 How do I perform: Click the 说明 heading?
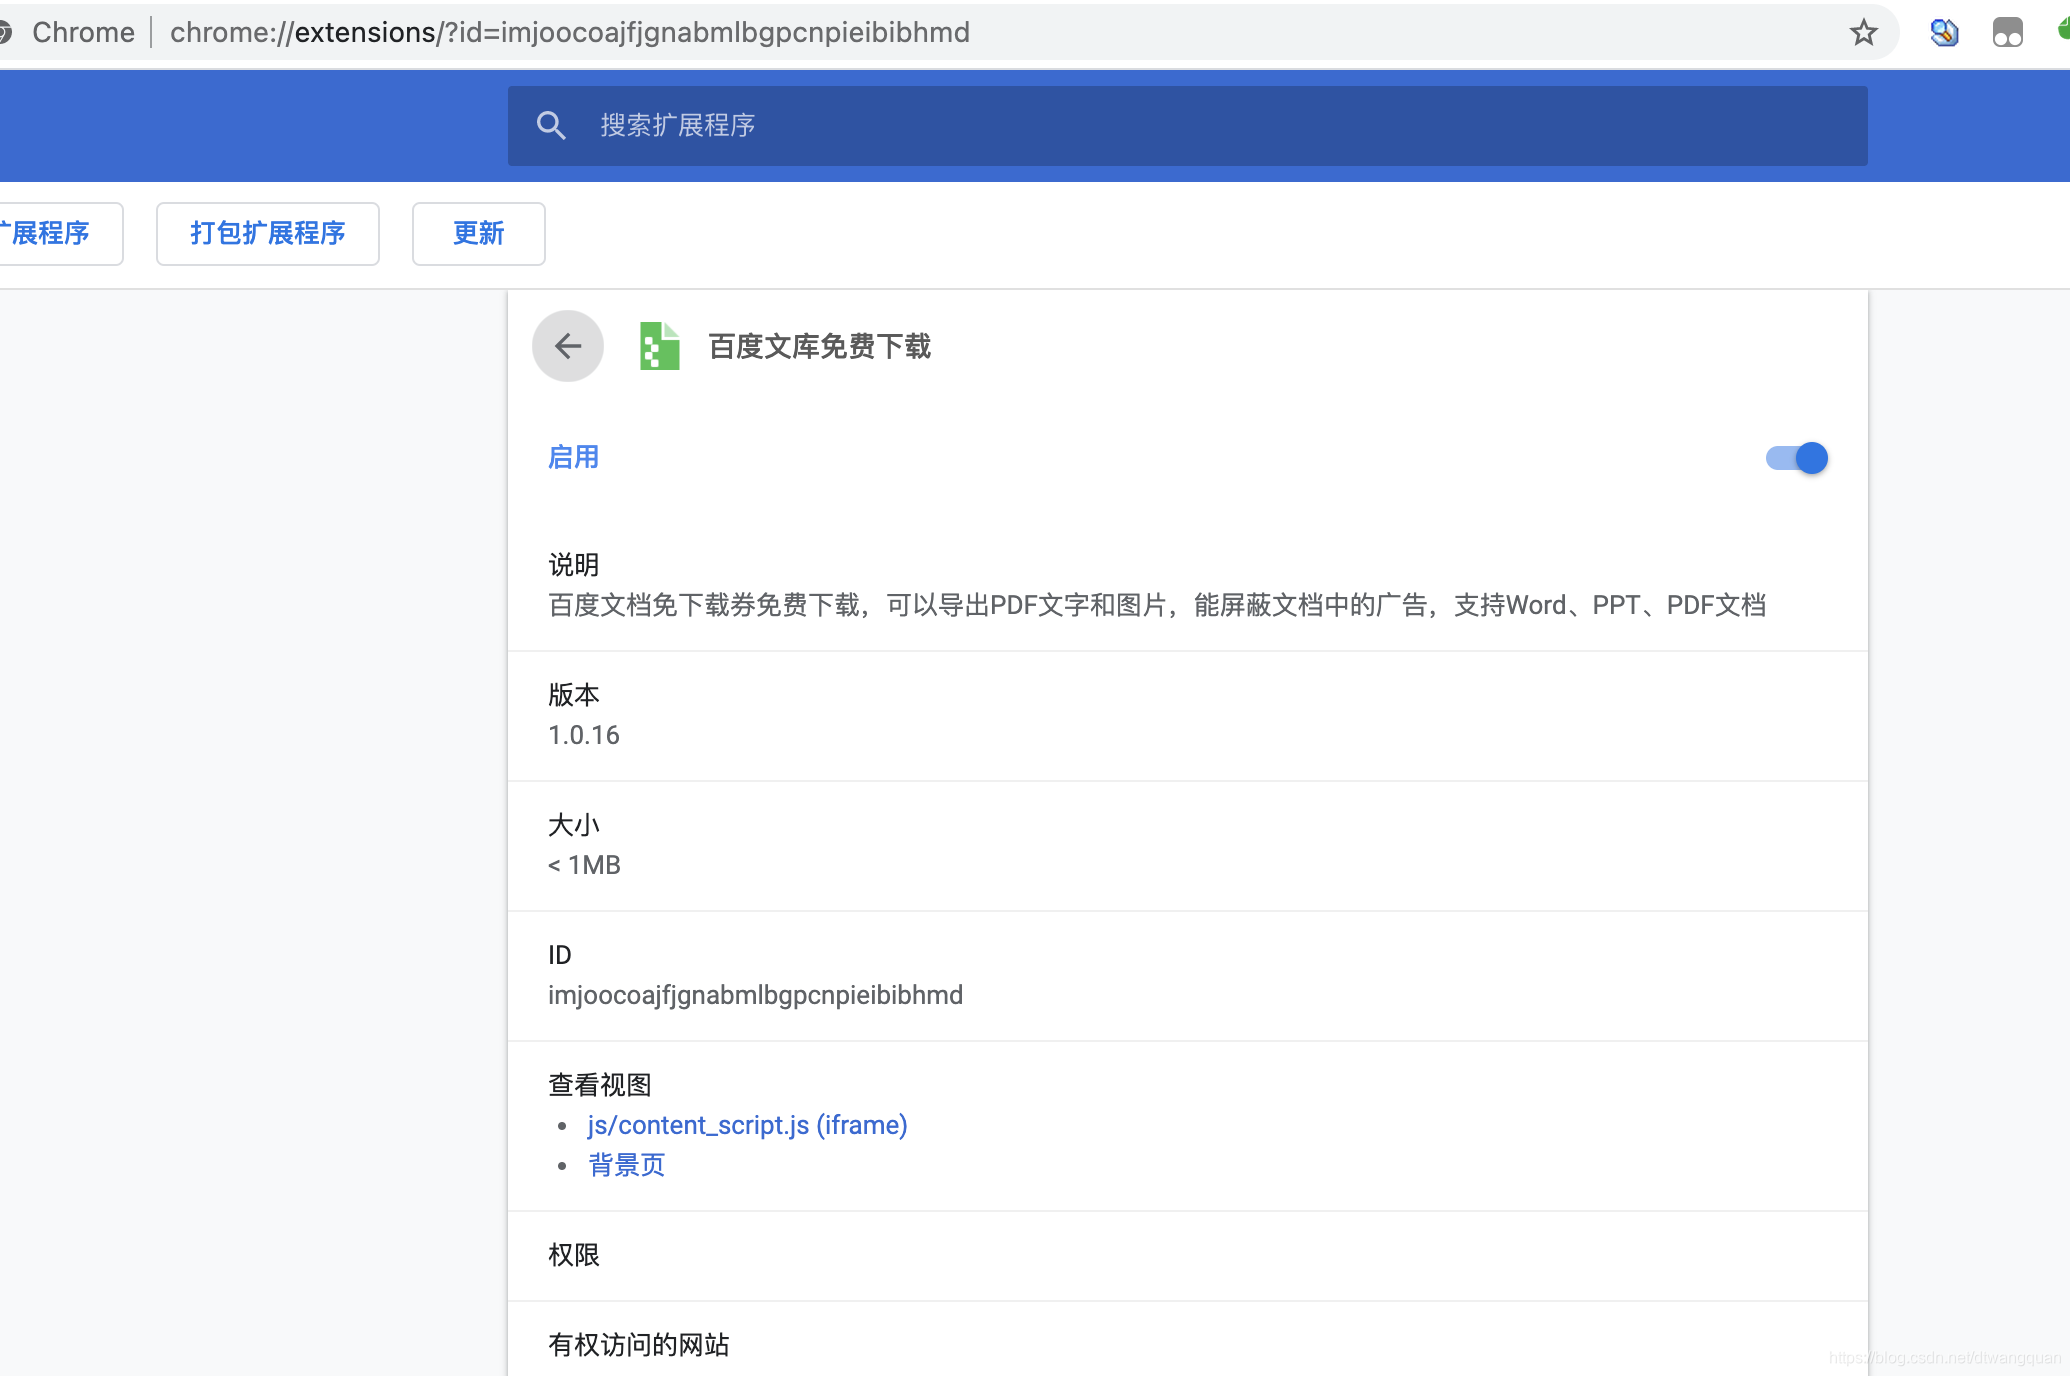coord(574,565)
